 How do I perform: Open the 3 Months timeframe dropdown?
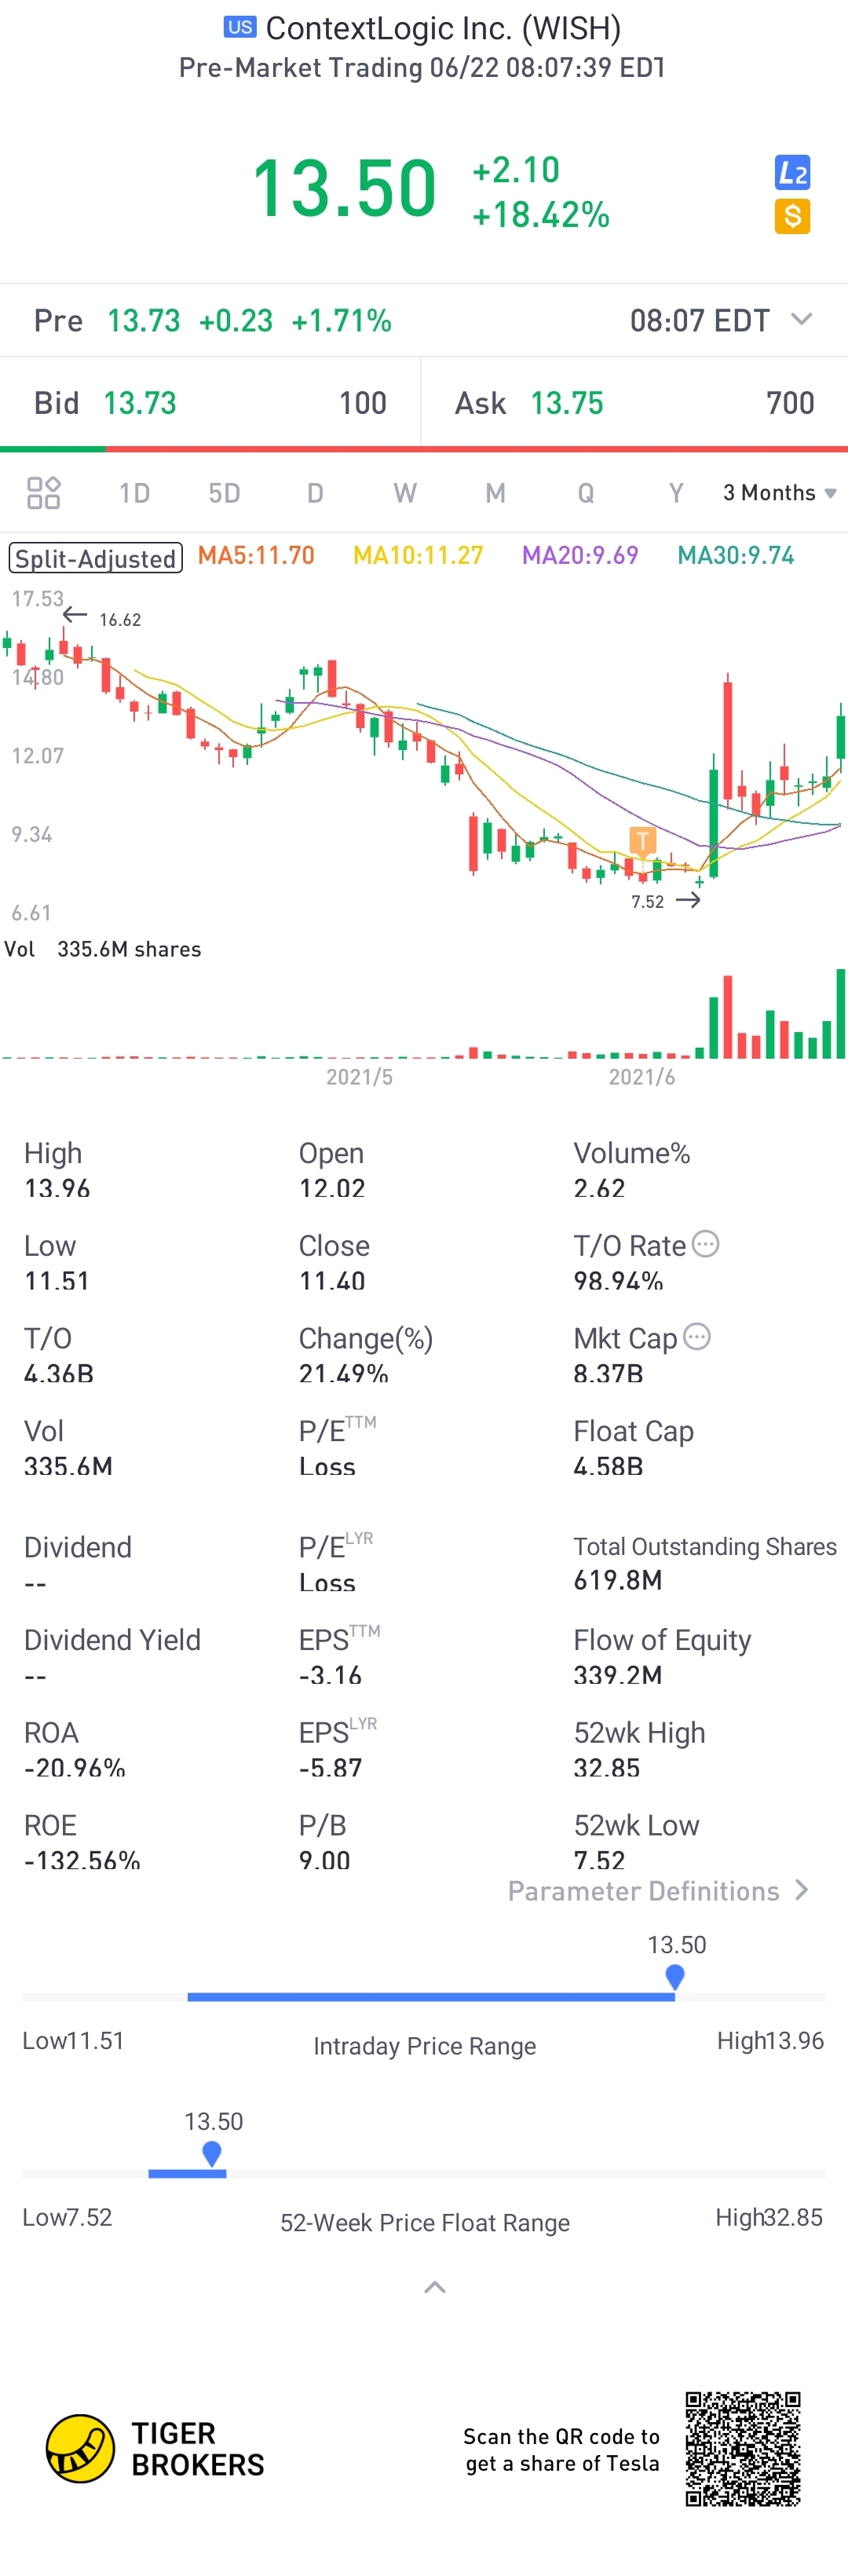[779, 493]
